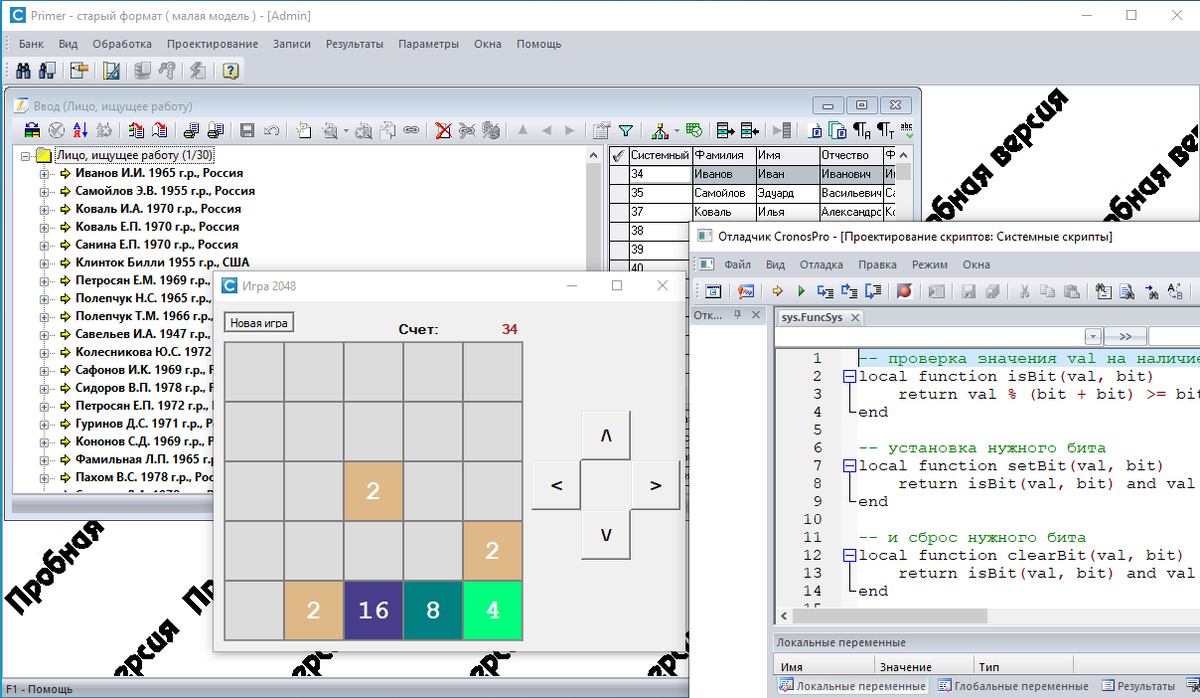1200x698 pixels.
Task: Select tree item Санина Е.П. 1970 г.р., Россия
Action: coord(157,245)
